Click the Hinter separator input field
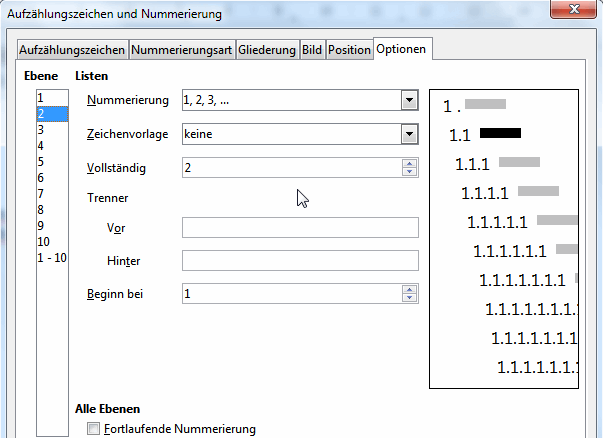 point(300,261)
